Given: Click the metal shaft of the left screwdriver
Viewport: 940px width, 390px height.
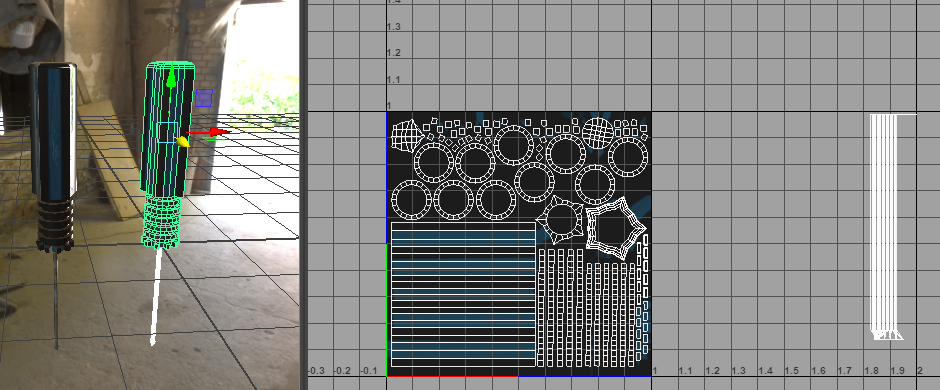Looking at the screenshot, I should point(56,300).
